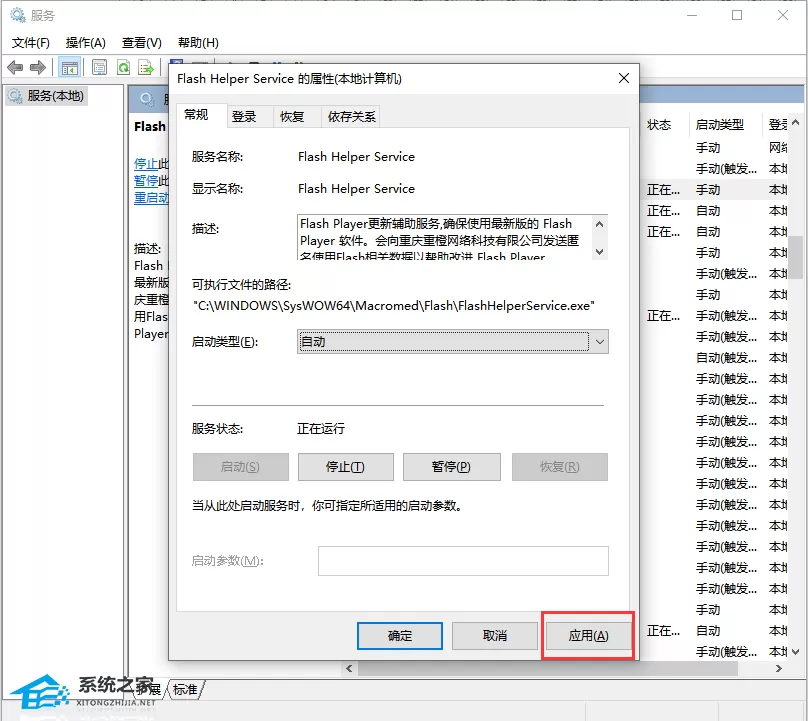
Task: Open the 操作(A) menu
Action: point(86,43)
